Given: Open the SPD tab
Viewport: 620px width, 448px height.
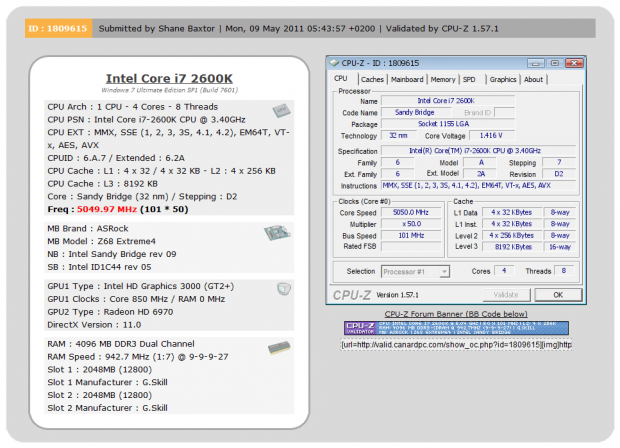Looking at the screenshot, I should pos(469,79).
